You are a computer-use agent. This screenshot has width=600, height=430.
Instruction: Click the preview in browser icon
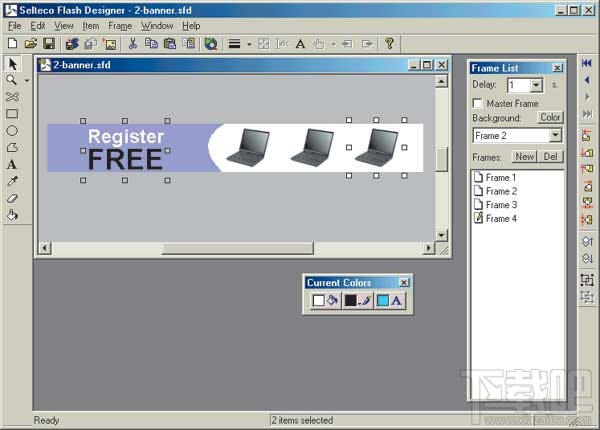(x=210, y=44)
